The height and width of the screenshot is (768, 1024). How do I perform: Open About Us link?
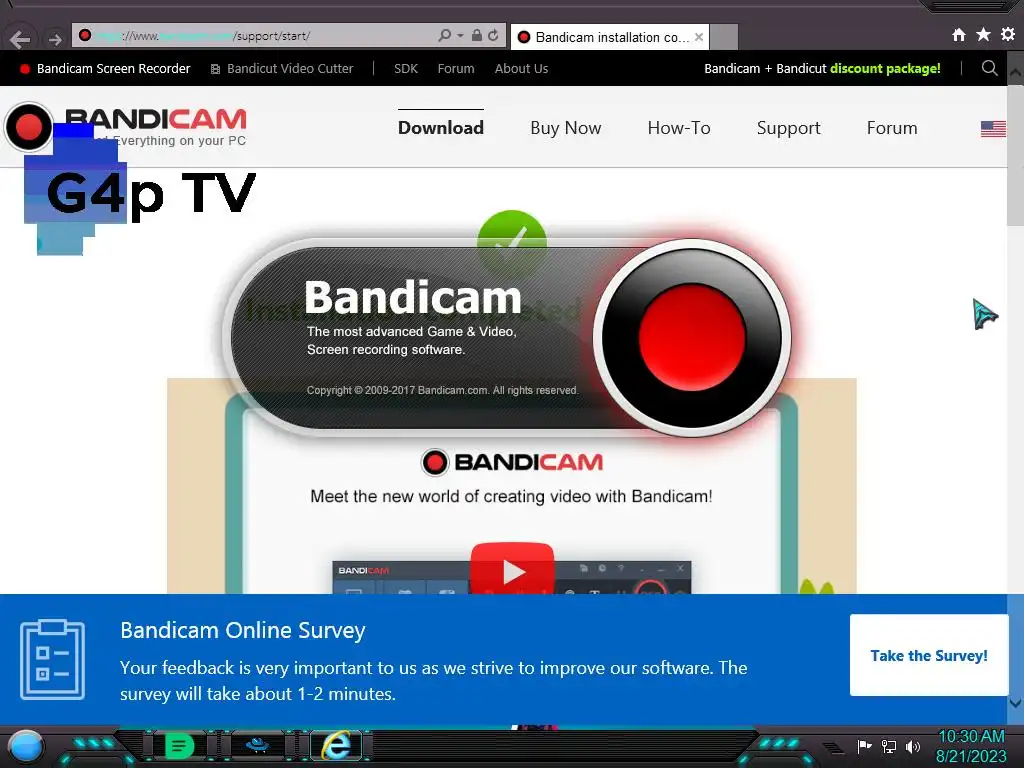pos(521,69)
